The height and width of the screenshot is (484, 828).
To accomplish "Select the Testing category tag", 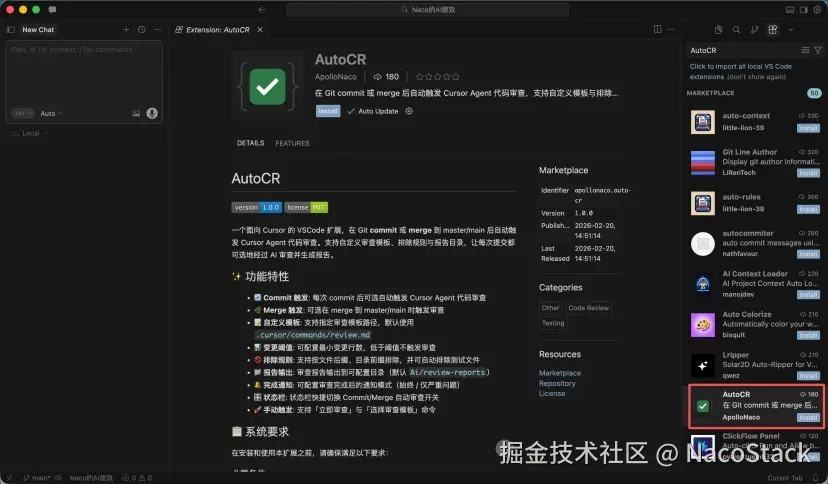I will pos(553,323).
